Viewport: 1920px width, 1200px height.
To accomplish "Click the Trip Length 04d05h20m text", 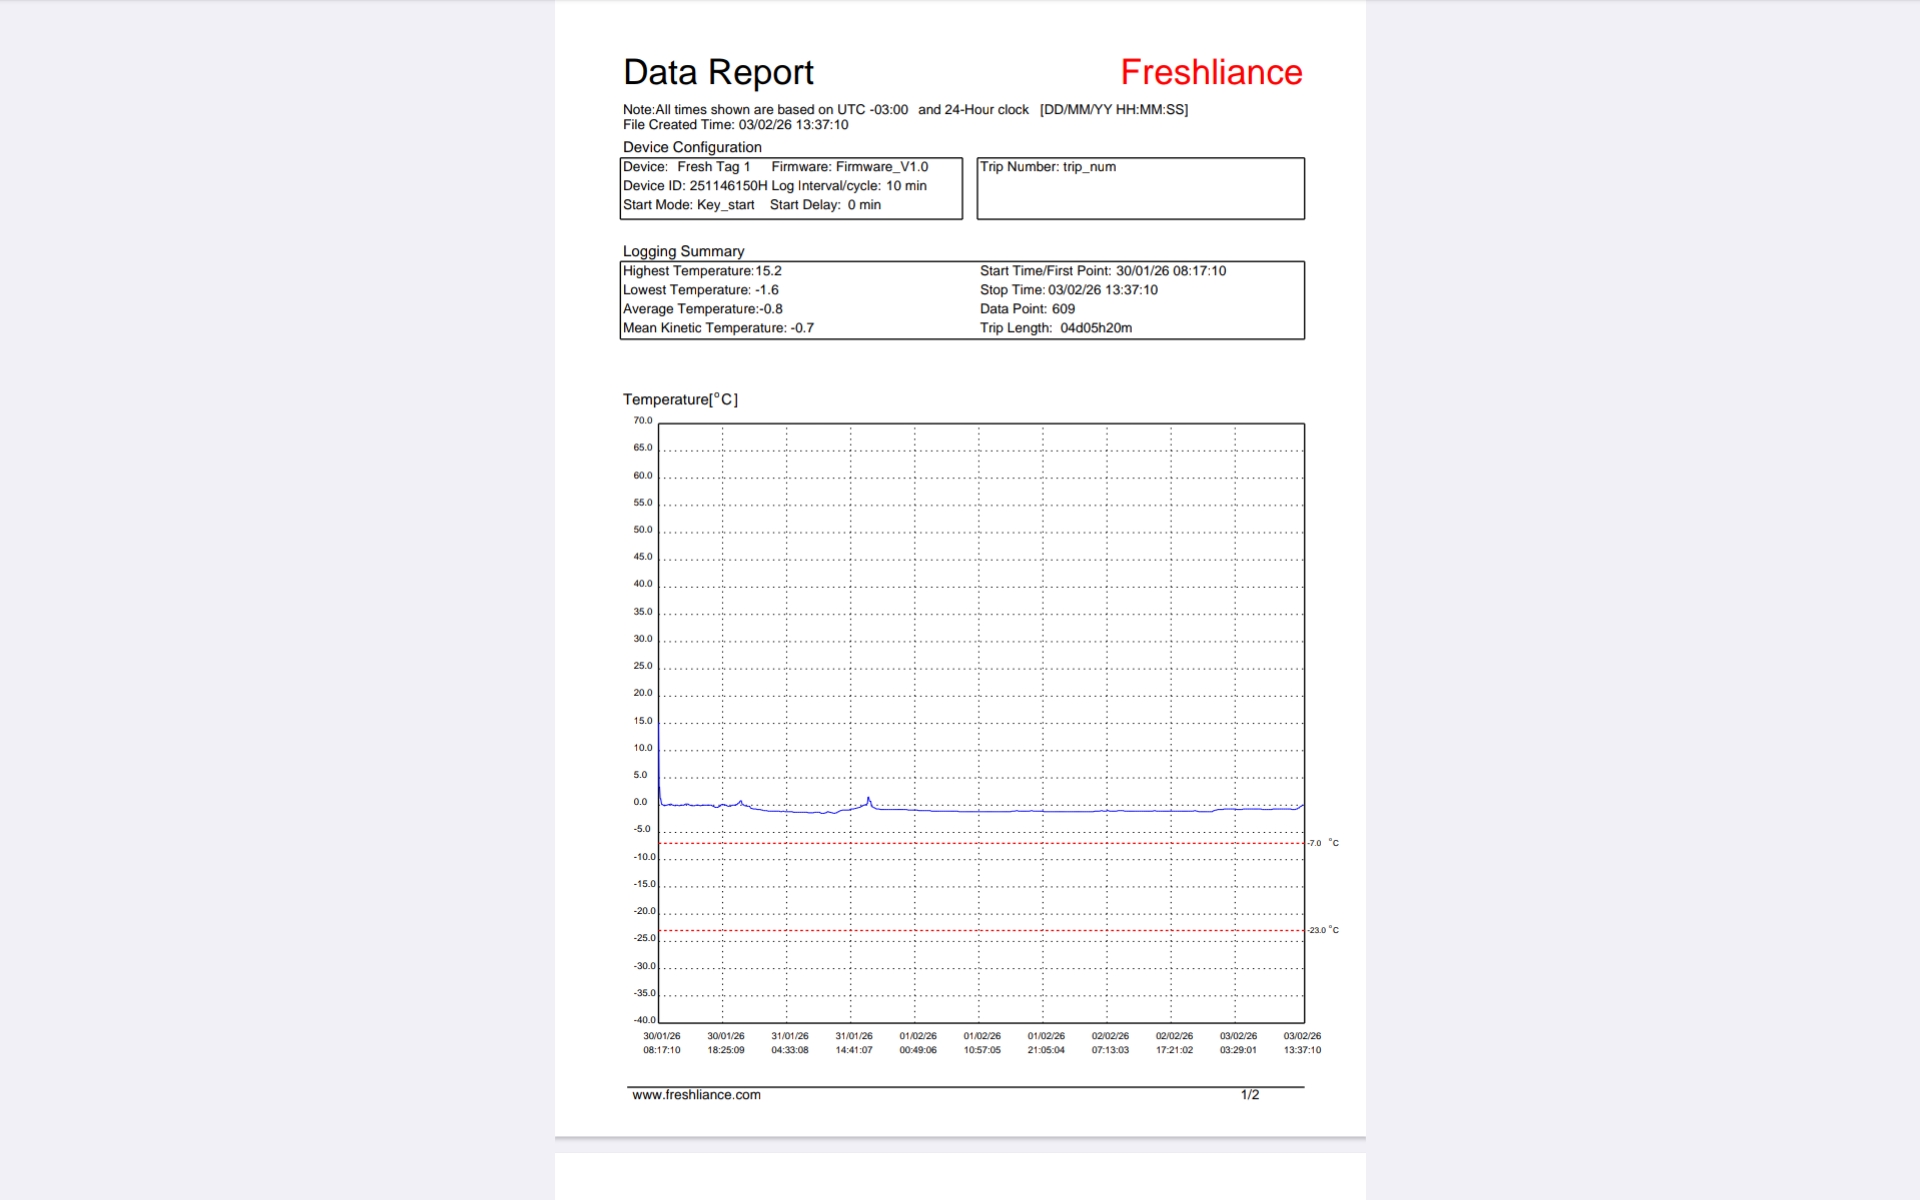I will coord(1055,328).
